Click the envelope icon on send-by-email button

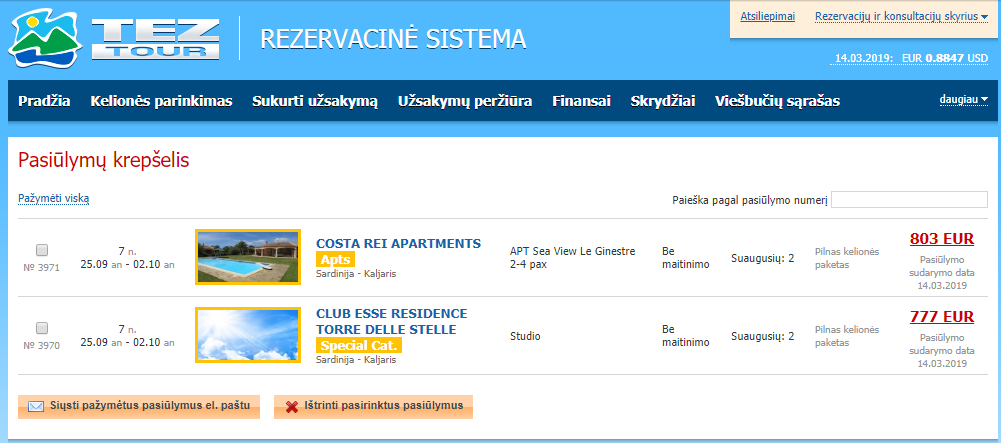tap(36, 407)
